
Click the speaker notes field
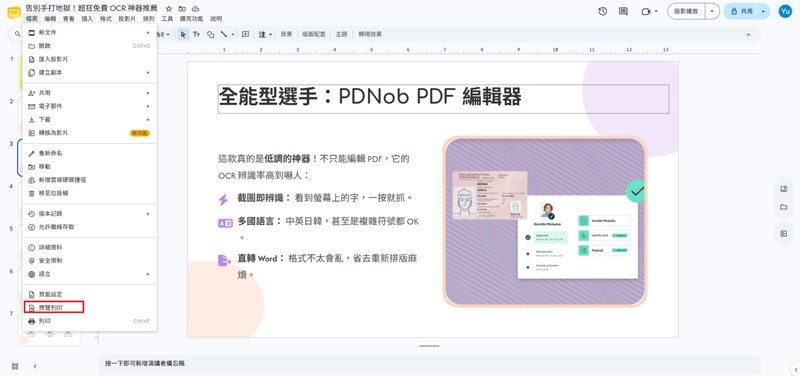tap(429, 364)
